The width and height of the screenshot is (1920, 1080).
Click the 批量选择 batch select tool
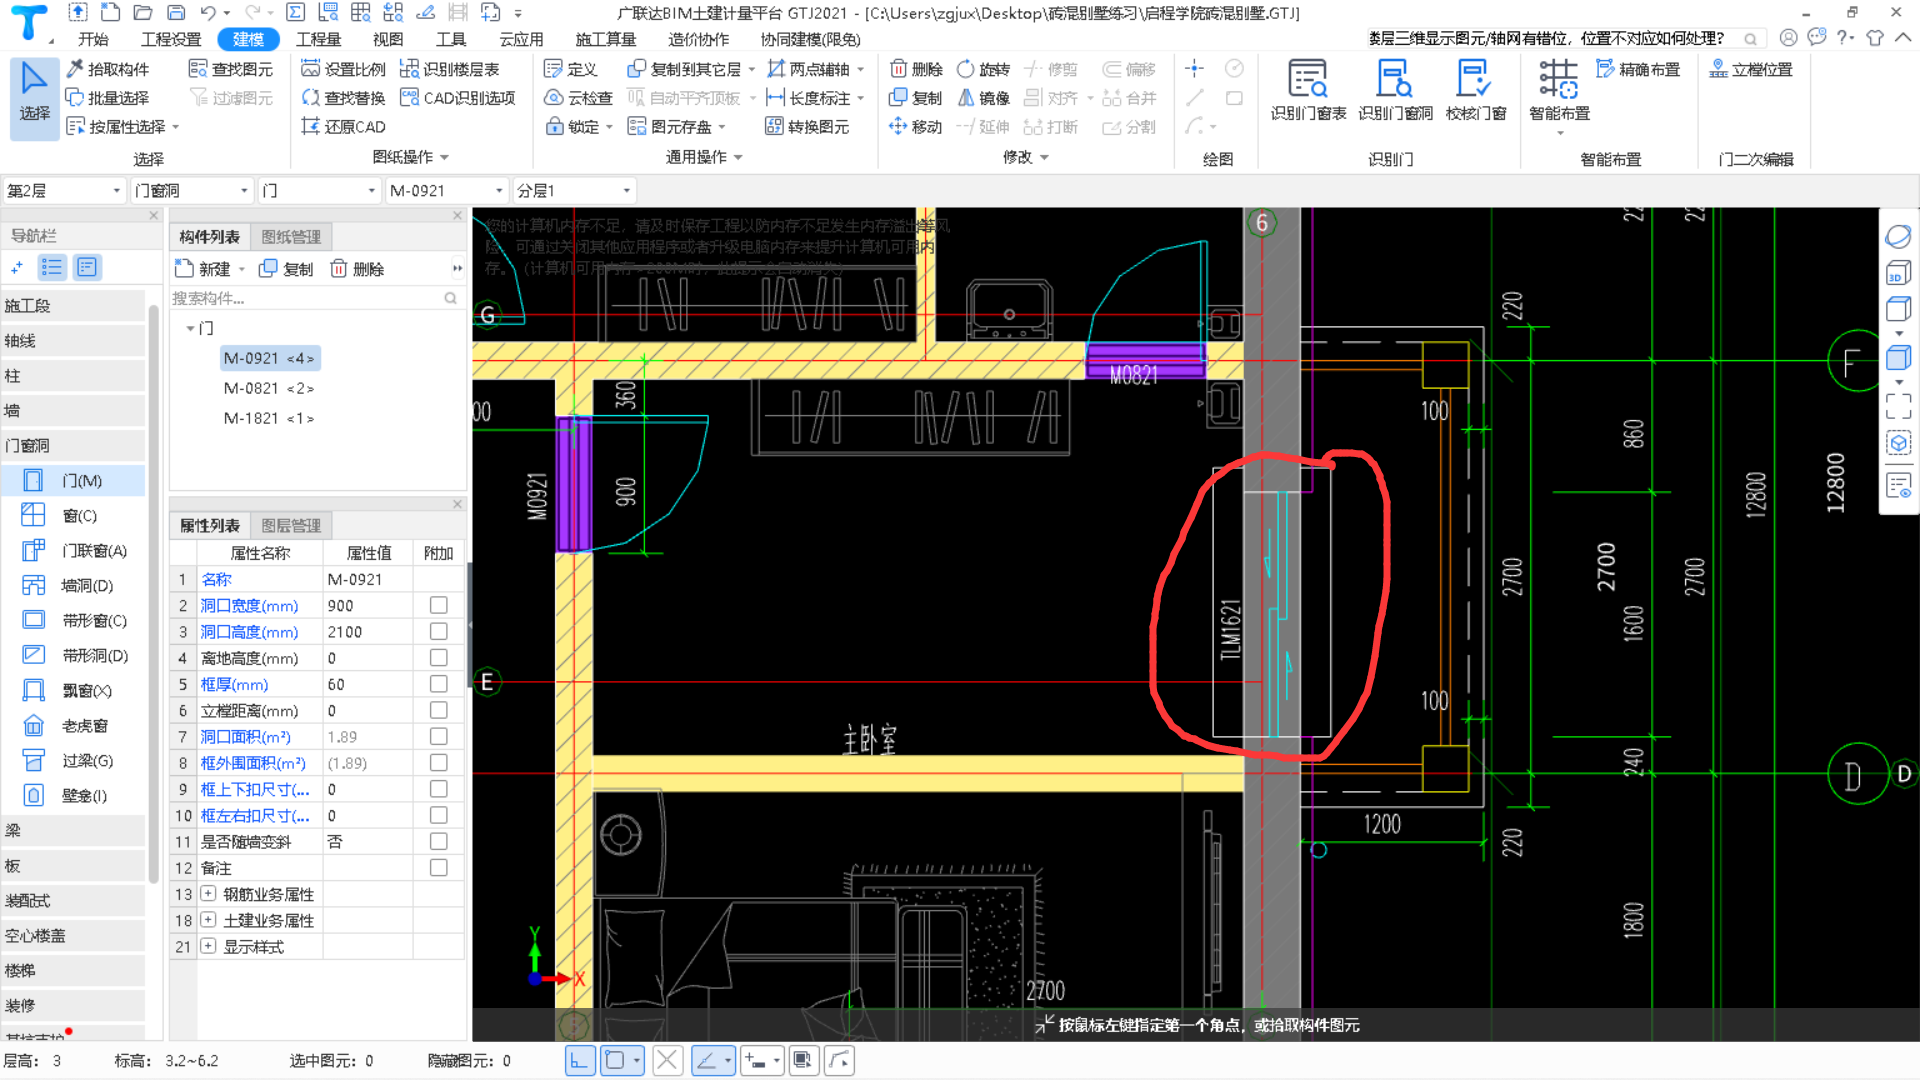coord(107,98)
